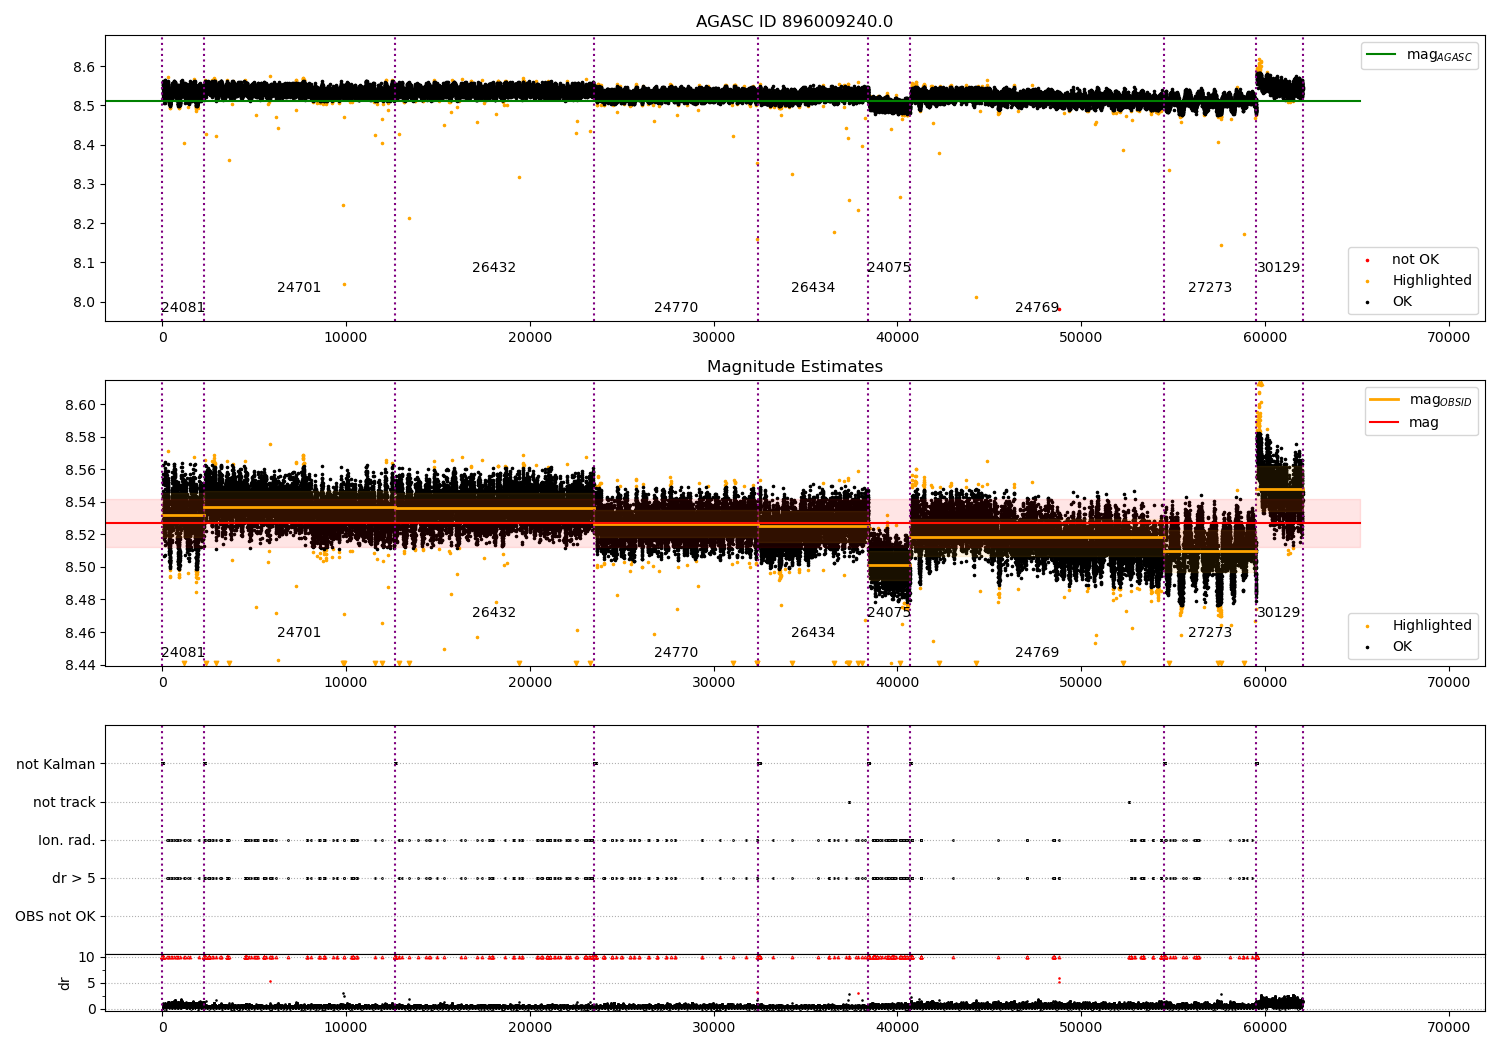The image size is (1500, 1050).
Task: Click the 10 tick on the dr axis
Action: tap(87, 958)
